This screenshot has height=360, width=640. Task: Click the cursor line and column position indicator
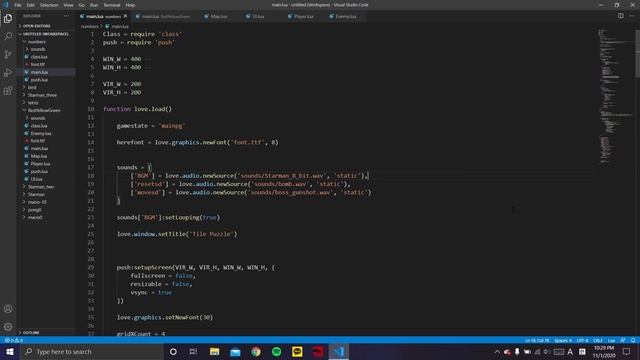(x=537, y=340)
